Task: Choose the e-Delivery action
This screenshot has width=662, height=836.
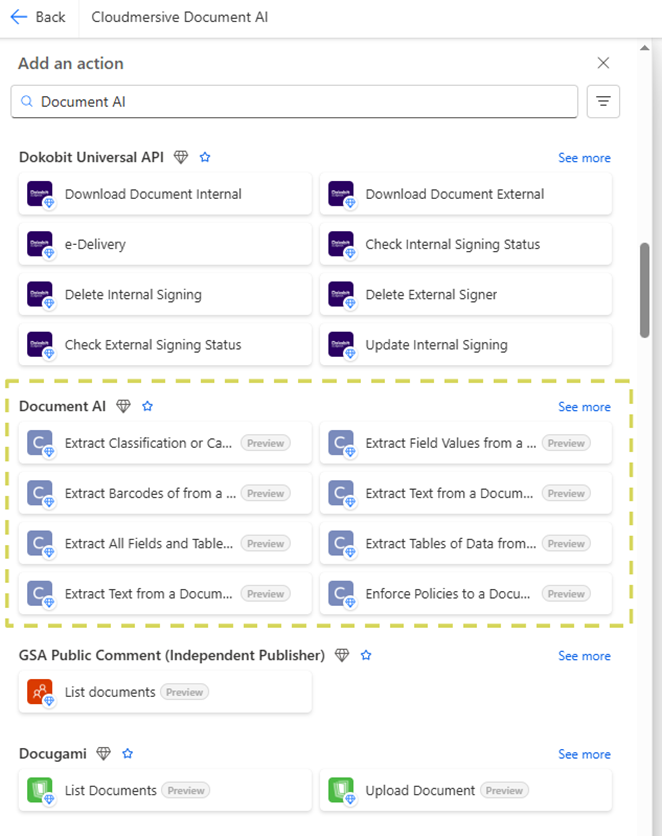Action: pyautogui.click(x=165, y=244)
